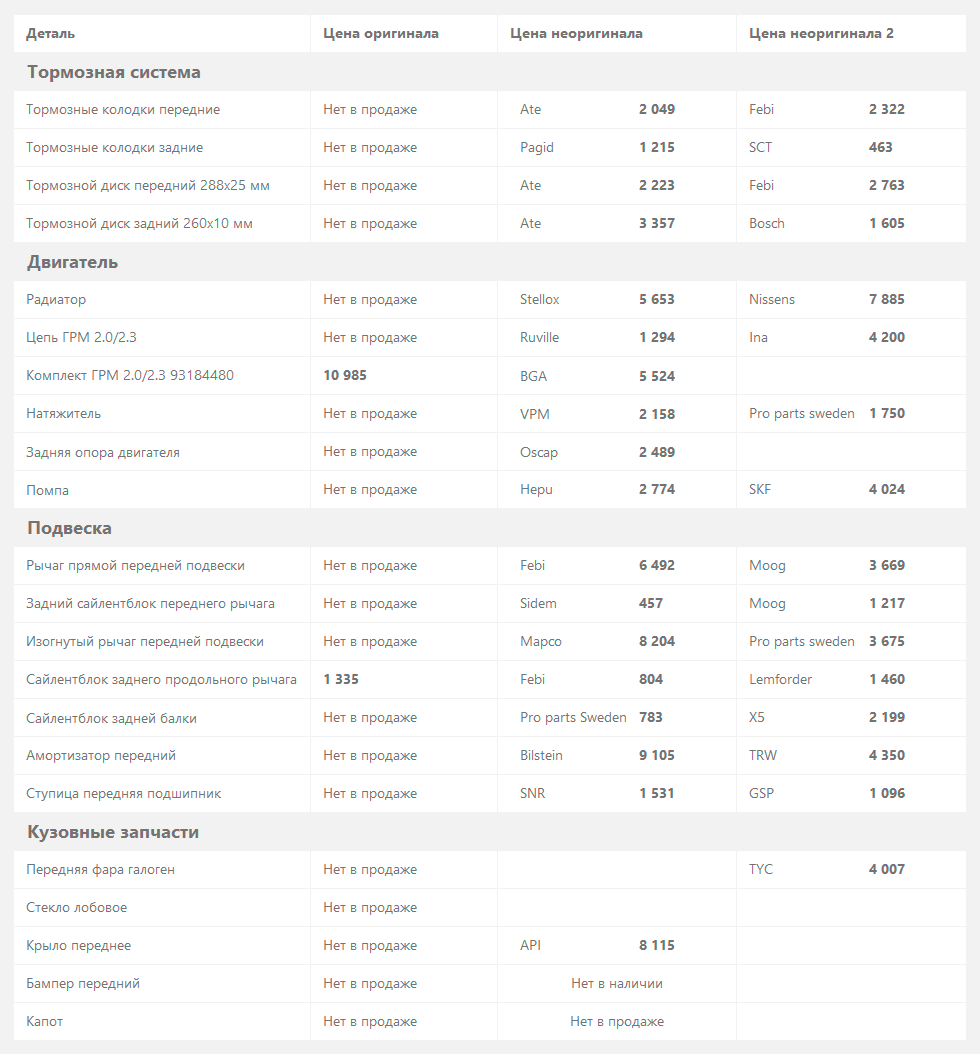
Task: Select the 'Подвеска' section heading
Action: (70, 528)
